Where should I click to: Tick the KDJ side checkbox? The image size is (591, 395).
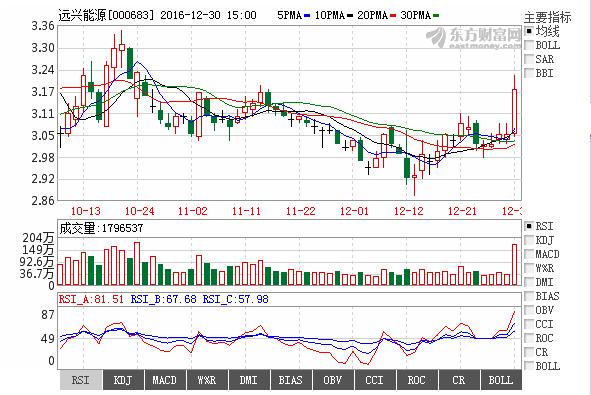tap(530, 240)
